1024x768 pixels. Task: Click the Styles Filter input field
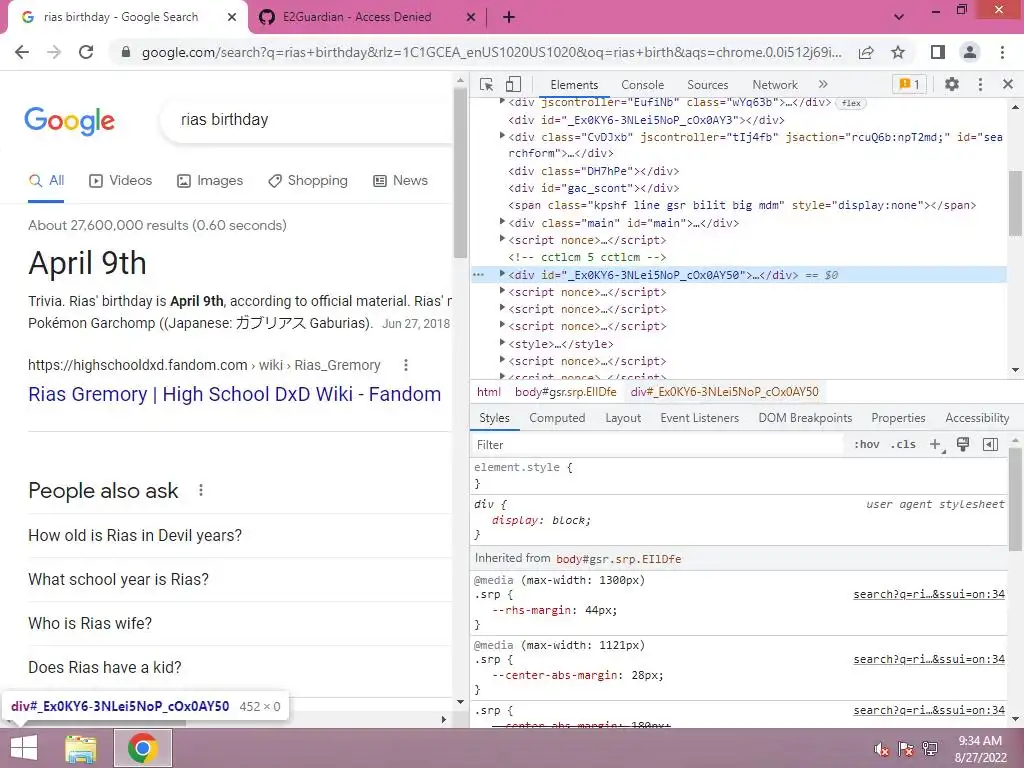coord(656,445)
